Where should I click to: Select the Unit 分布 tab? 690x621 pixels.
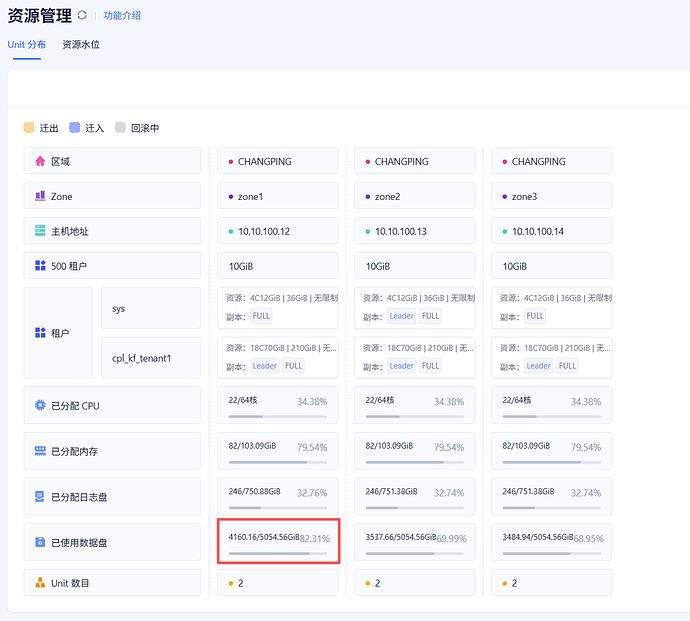pos(26,45)
